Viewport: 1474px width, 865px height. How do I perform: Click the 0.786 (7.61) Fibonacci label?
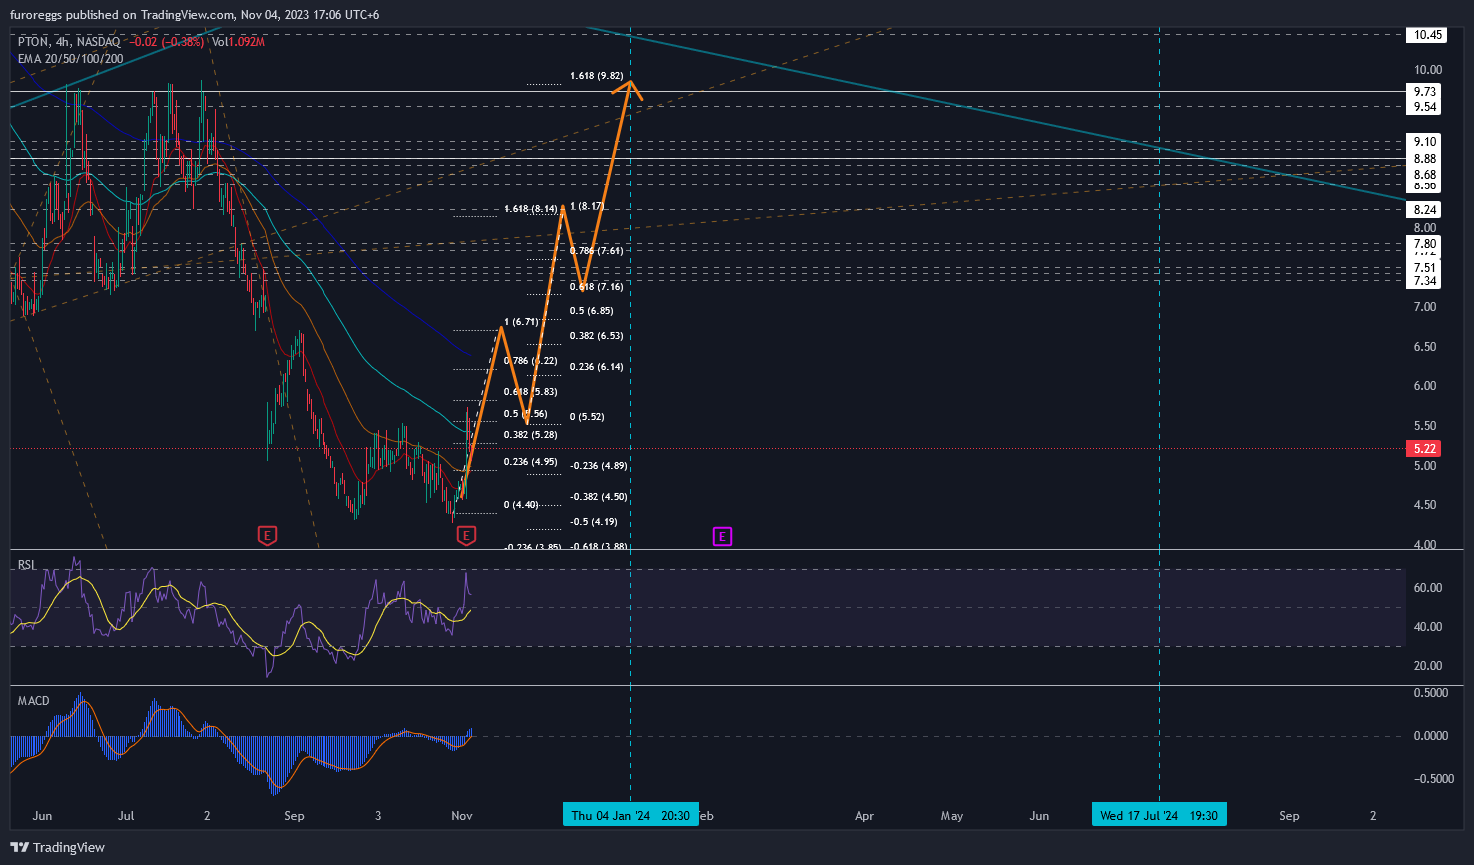(596, 251)
